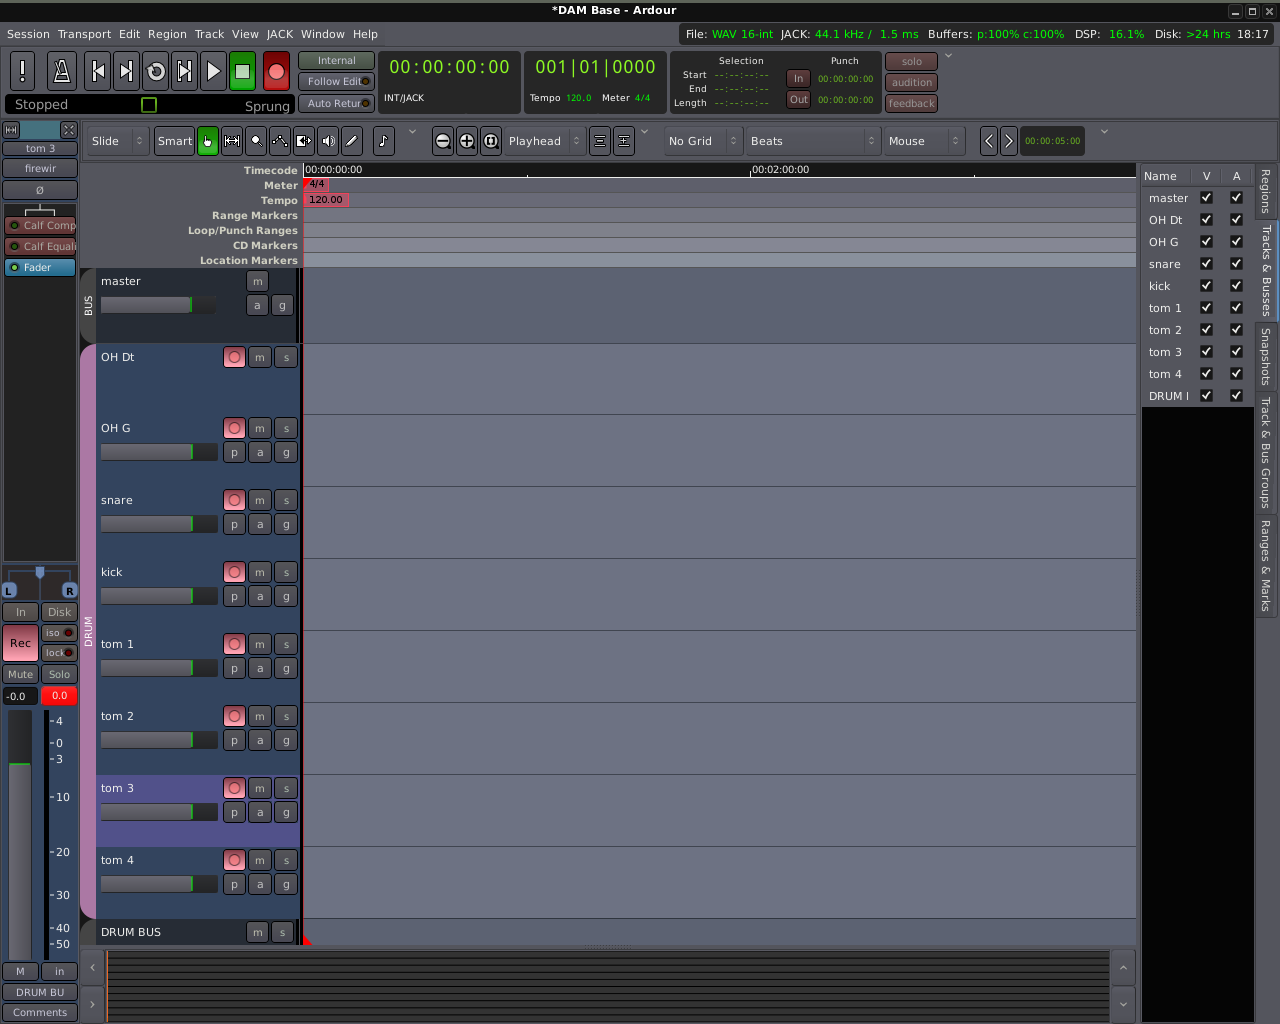Select the Range selection tool
The image size is (1280, 1024).
[232, 141]
